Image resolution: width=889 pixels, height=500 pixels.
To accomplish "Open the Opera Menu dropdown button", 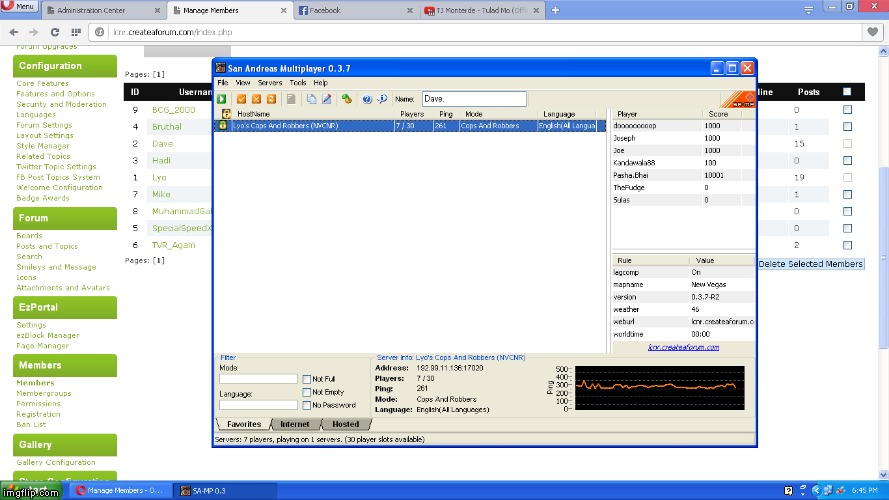I will 19,7.
